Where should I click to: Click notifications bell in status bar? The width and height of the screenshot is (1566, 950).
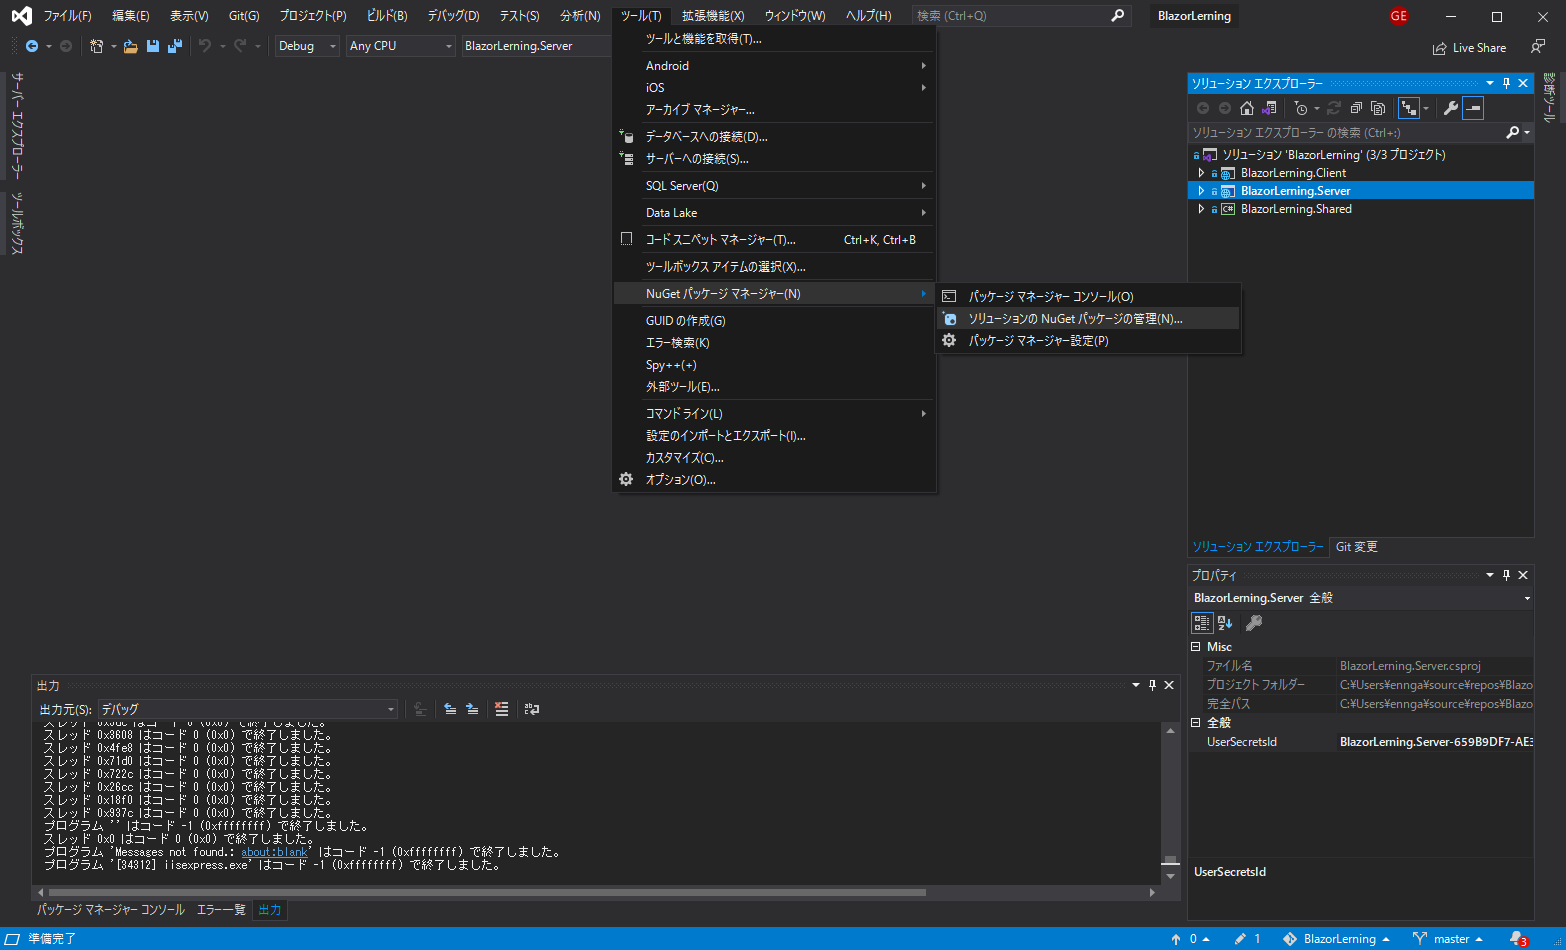[1518, 939]
